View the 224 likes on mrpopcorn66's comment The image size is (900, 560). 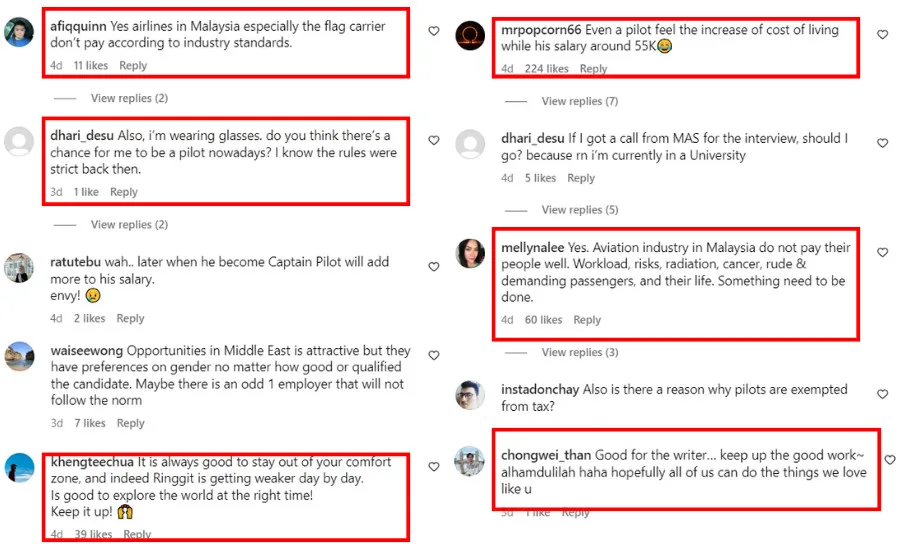[x=546, y=69]
